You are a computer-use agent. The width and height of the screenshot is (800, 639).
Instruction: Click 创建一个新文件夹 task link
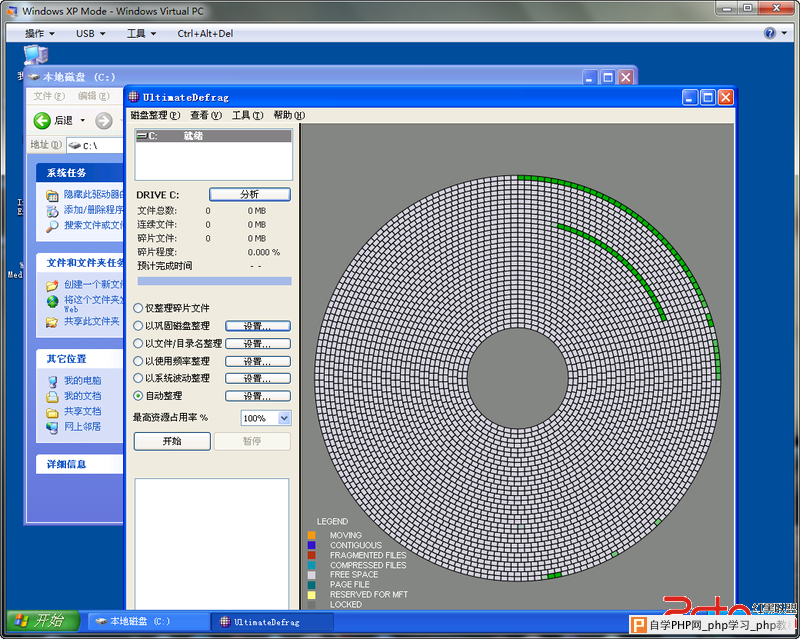[93, 285]
